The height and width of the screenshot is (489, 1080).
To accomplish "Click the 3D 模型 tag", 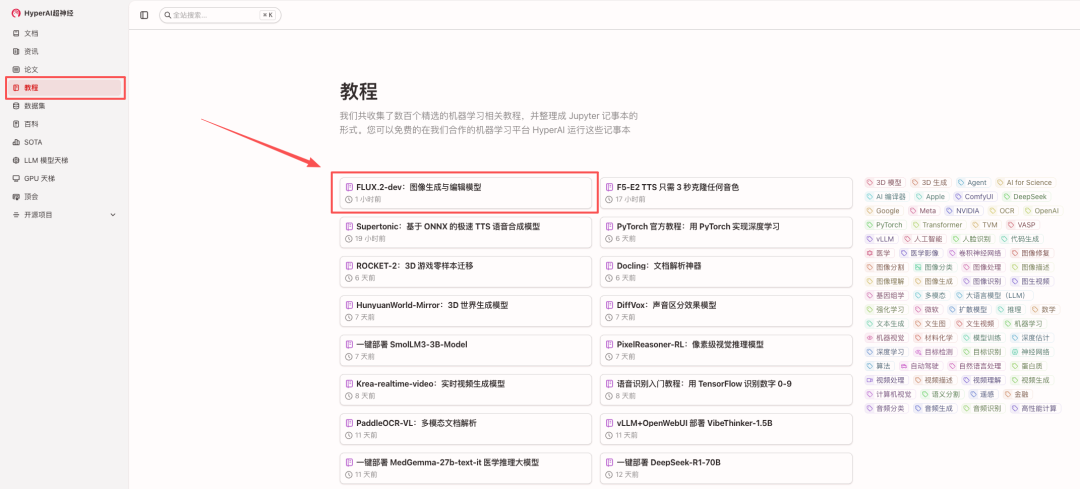I will pyautogui.click(x=884, y=183).
